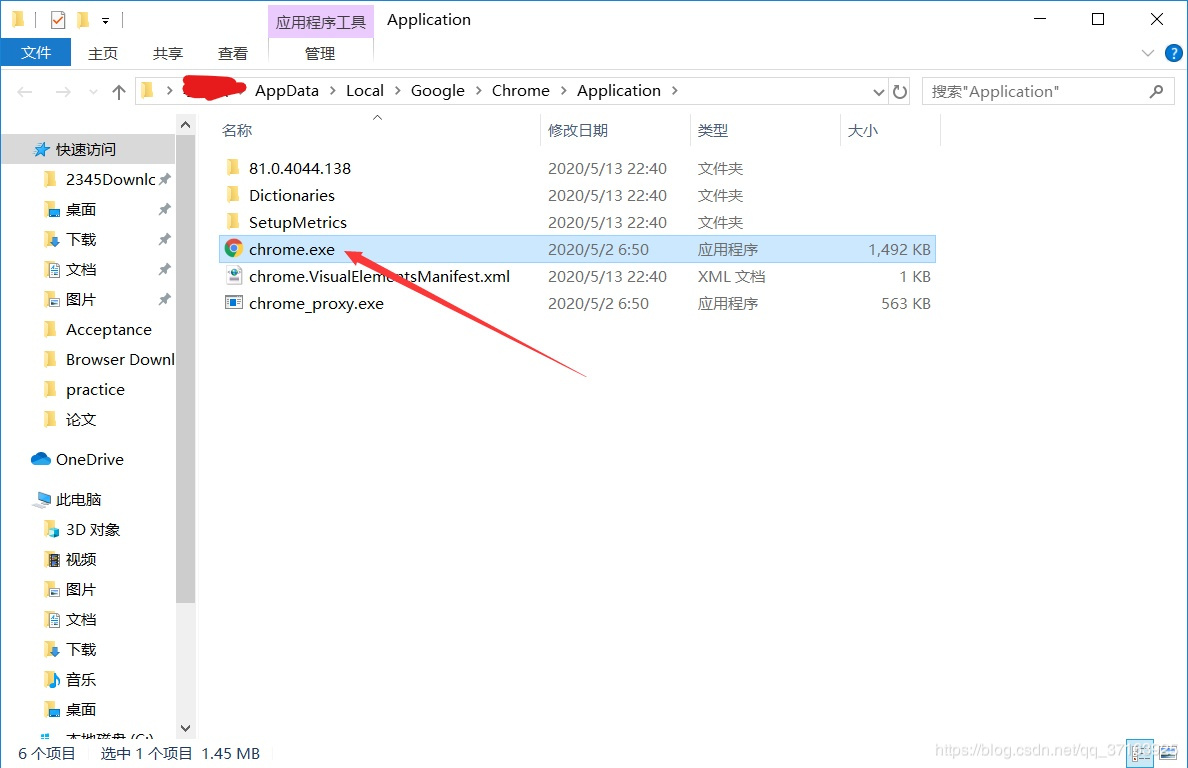Switch to the 查看 ribbon tab

click(x=232, y=53)
